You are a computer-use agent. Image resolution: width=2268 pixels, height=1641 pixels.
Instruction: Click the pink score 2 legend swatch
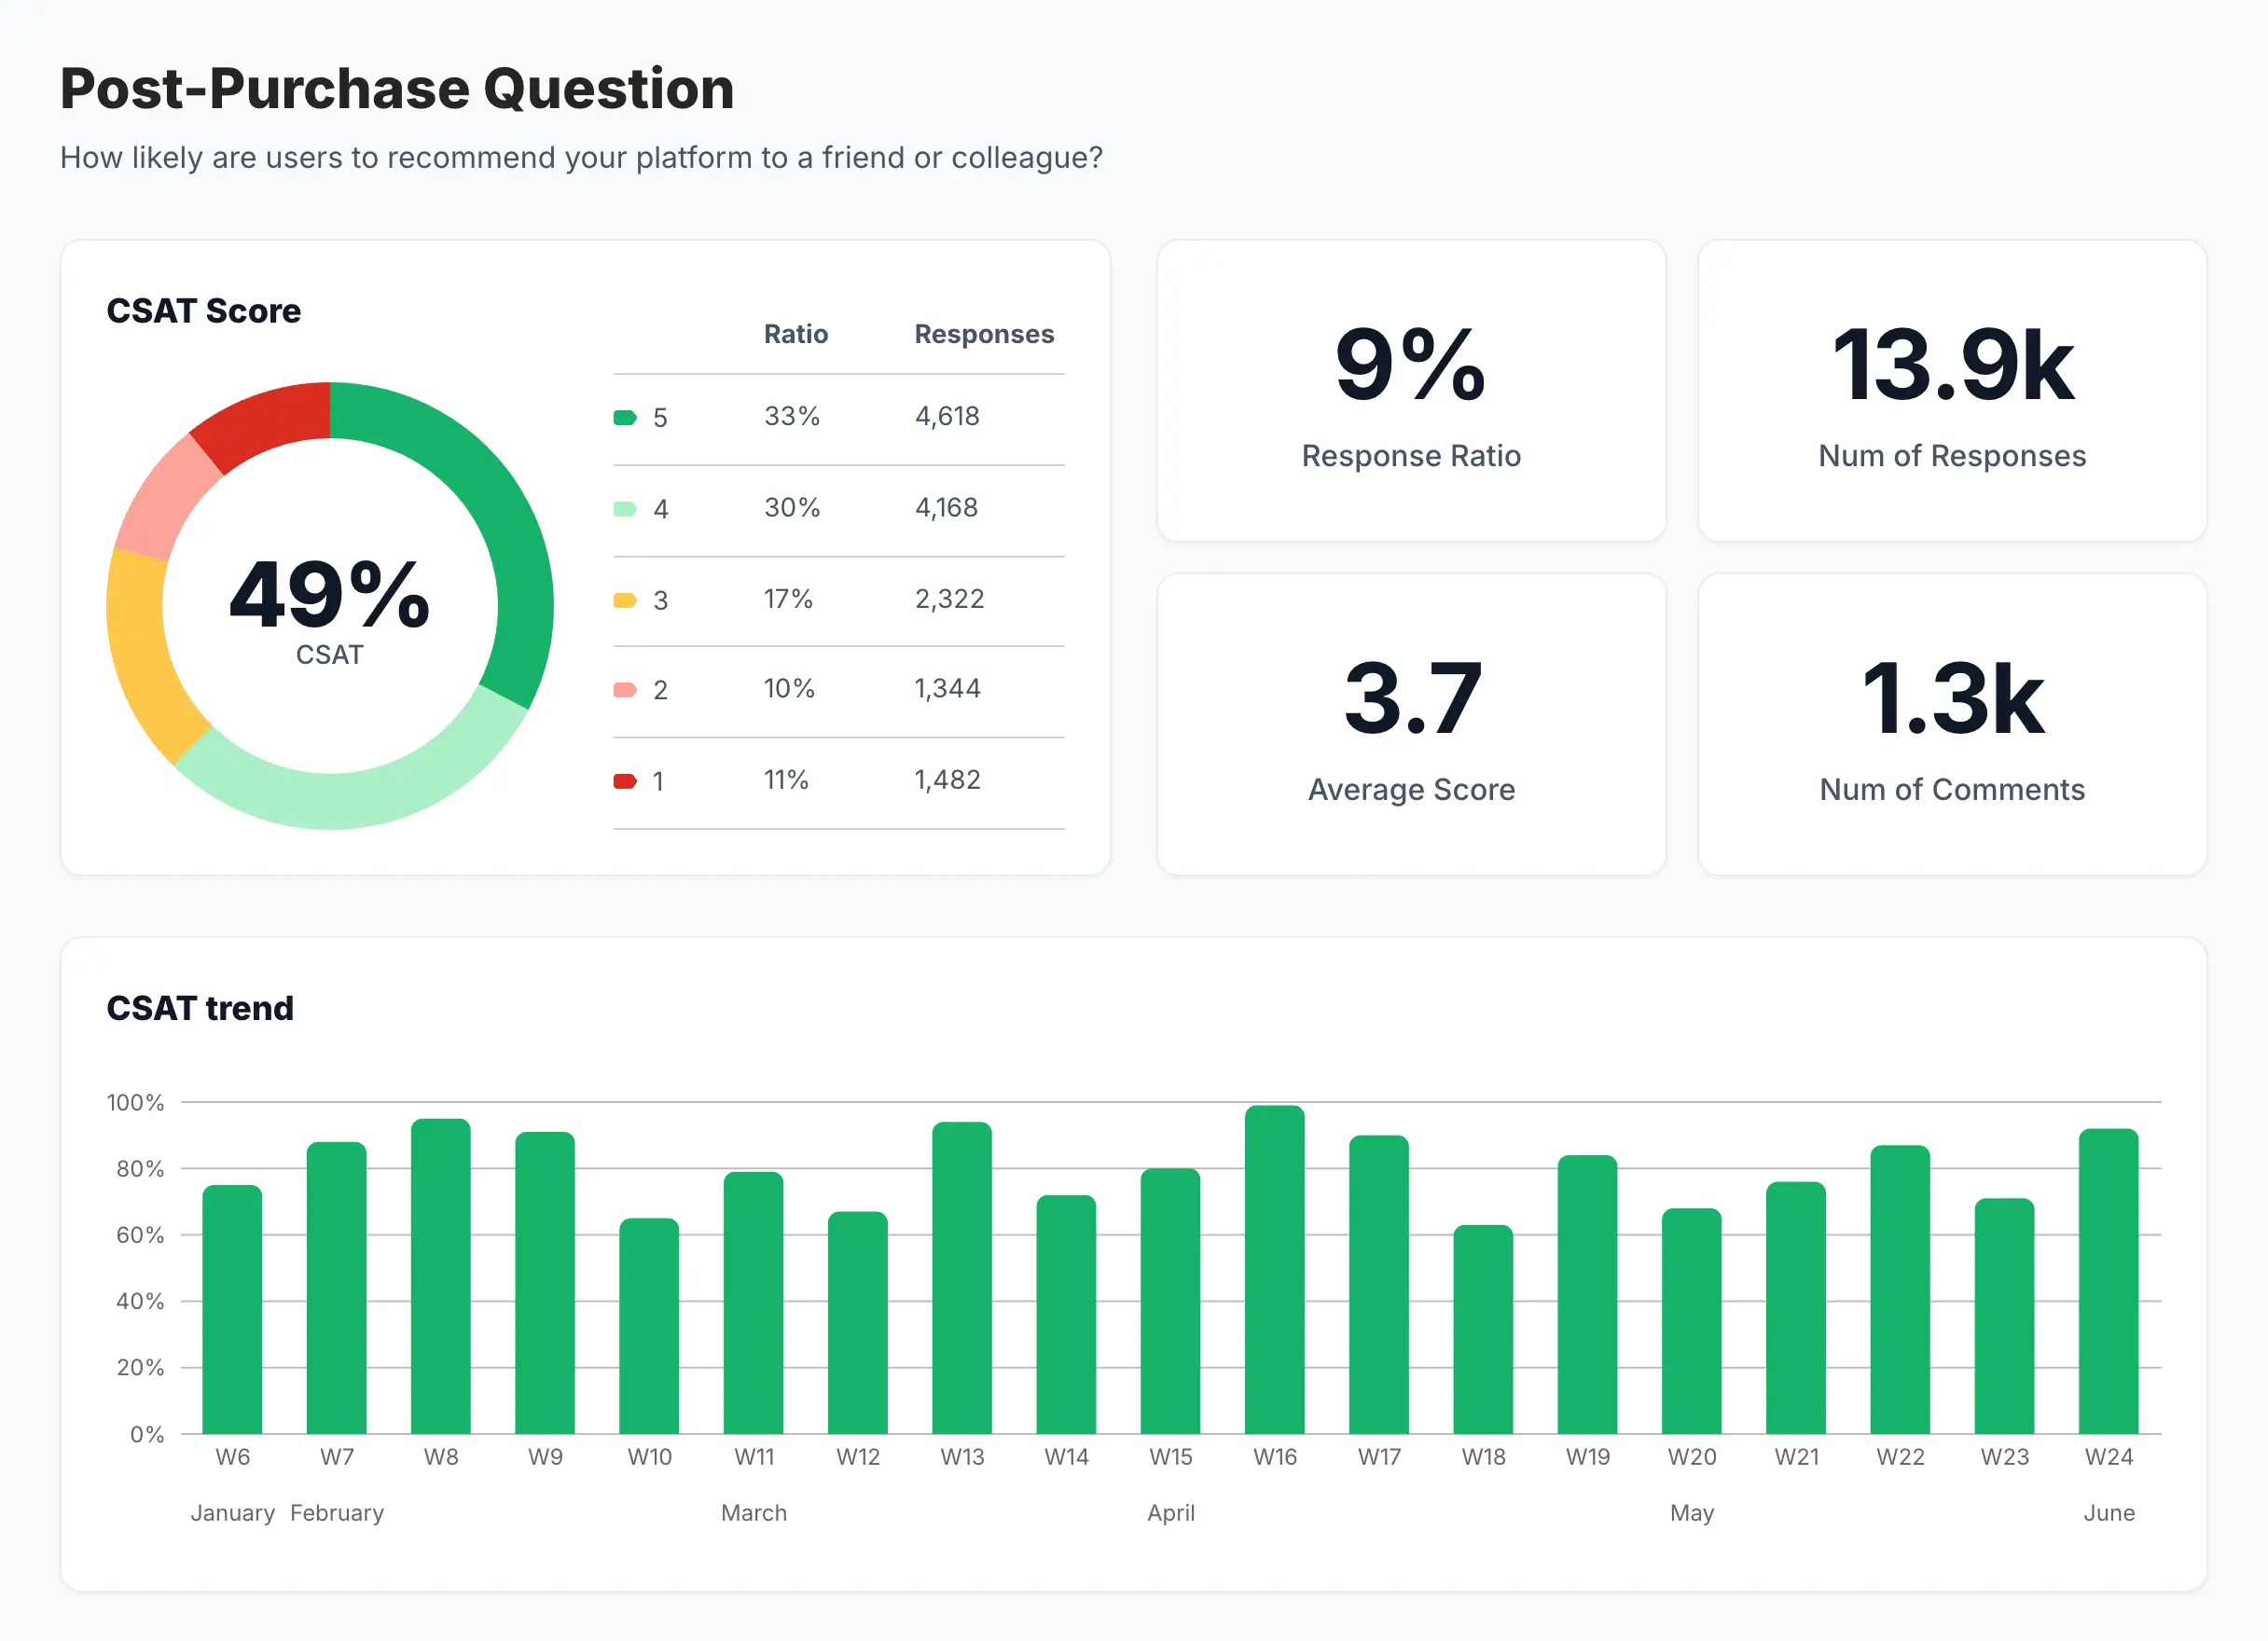[x=625, y=690]
